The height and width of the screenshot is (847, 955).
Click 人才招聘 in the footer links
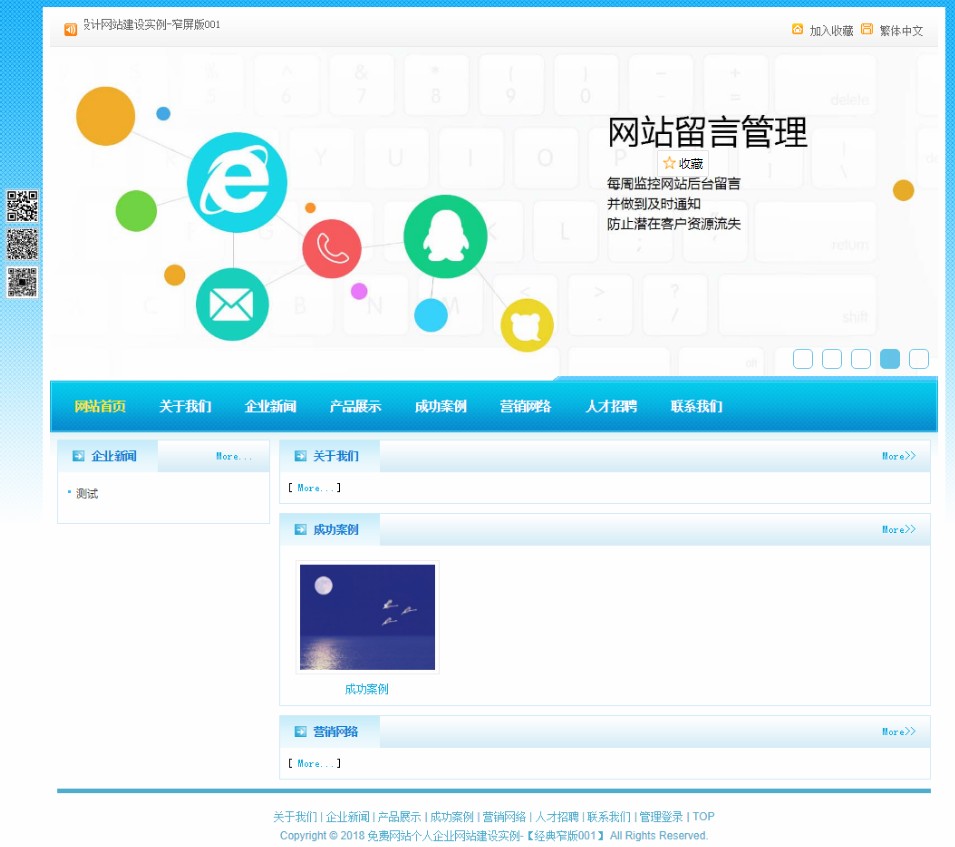pyautogui.click(x=557, y=817)
